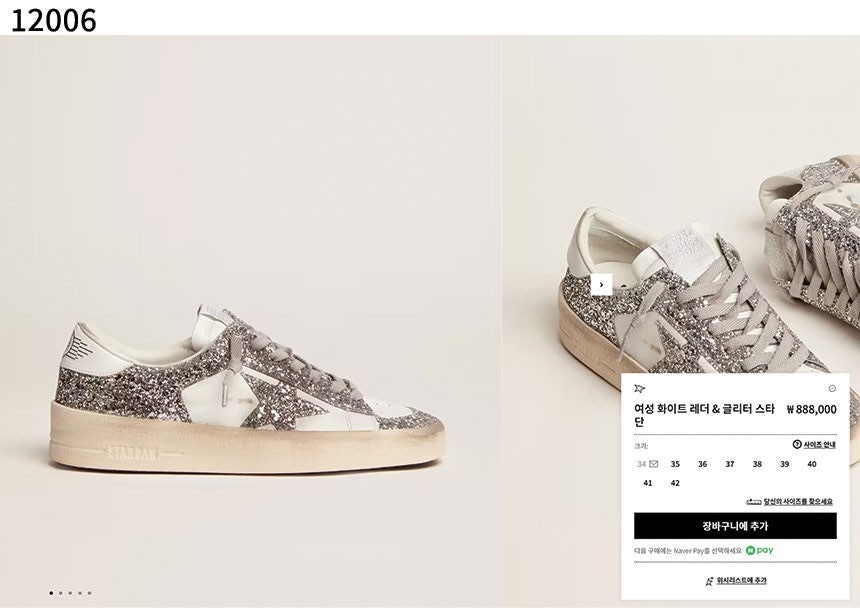860x608 pixels.
Task: Click the next image arrow button
Action: coord(601,285)
